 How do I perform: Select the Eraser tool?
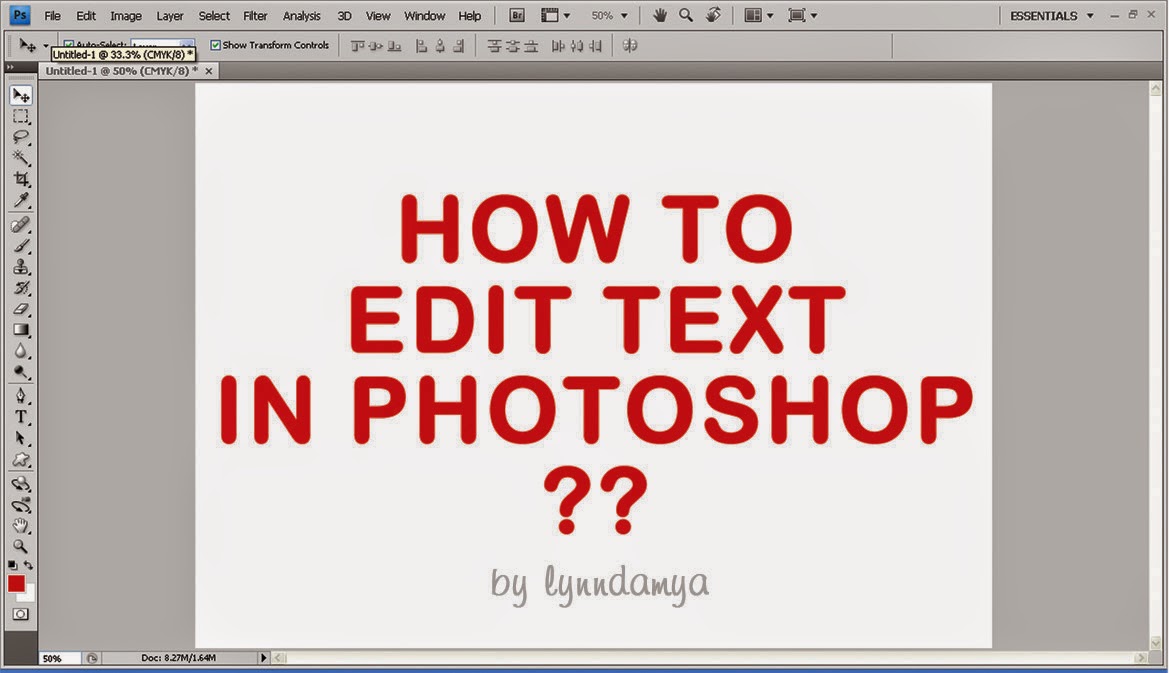21,309
